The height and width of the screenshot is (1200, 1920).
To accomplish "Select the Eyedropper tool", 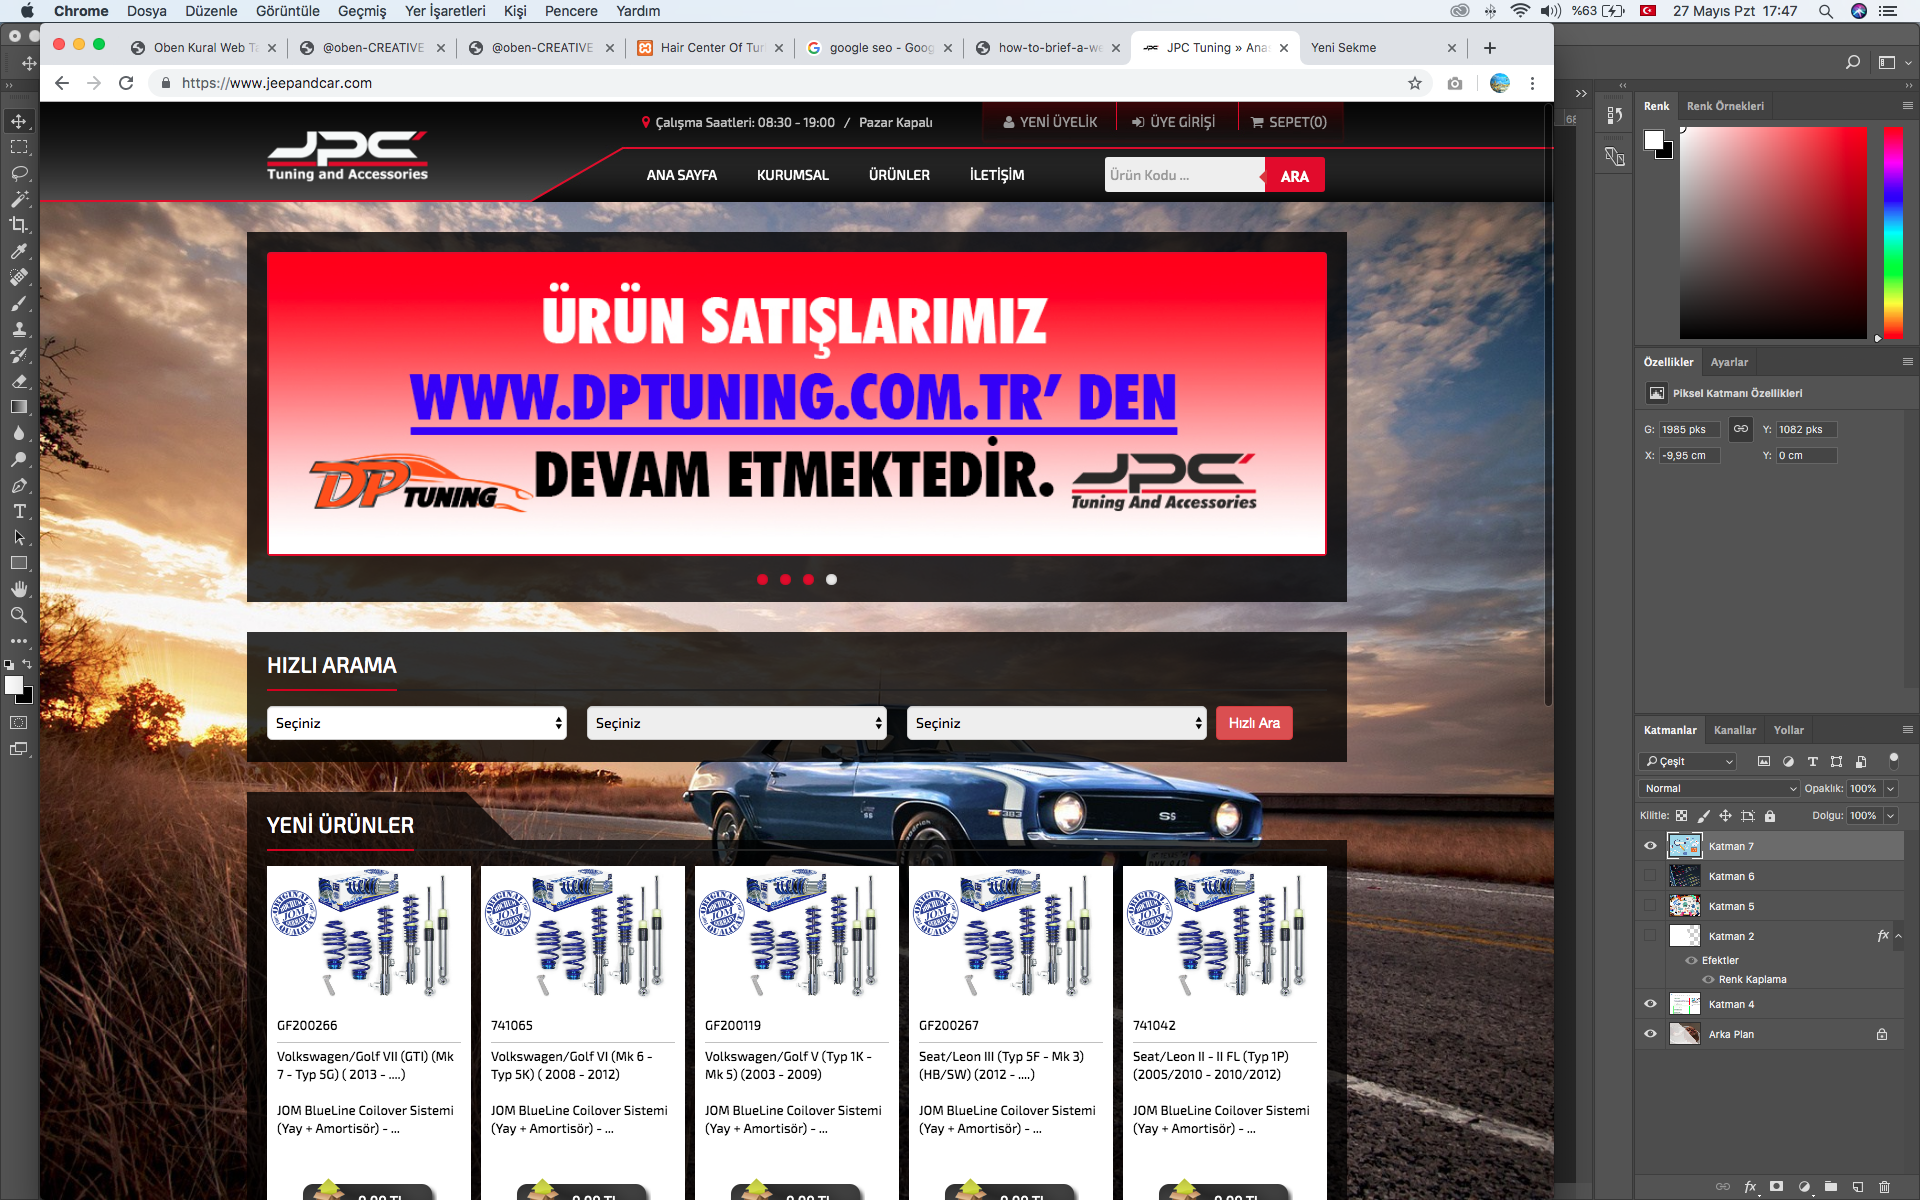I will coord(19,251).
